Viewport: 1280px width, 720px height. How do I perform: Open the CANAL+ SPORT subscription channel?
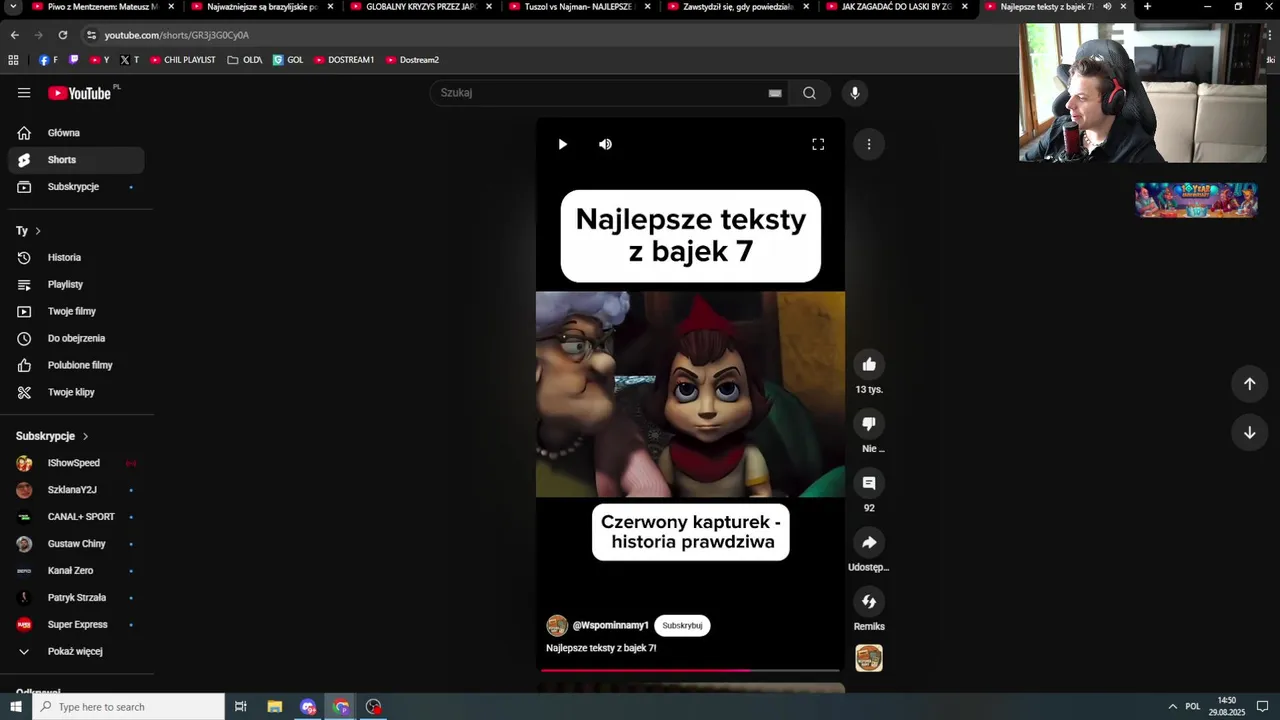point(76,517)
